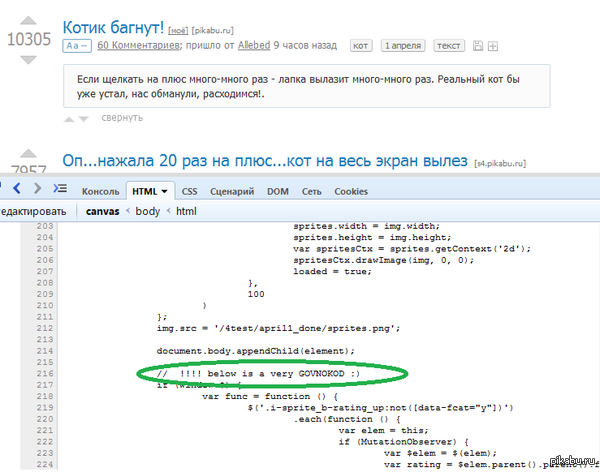Click Firebug forward navigation arrow

[x=37, y=188]
